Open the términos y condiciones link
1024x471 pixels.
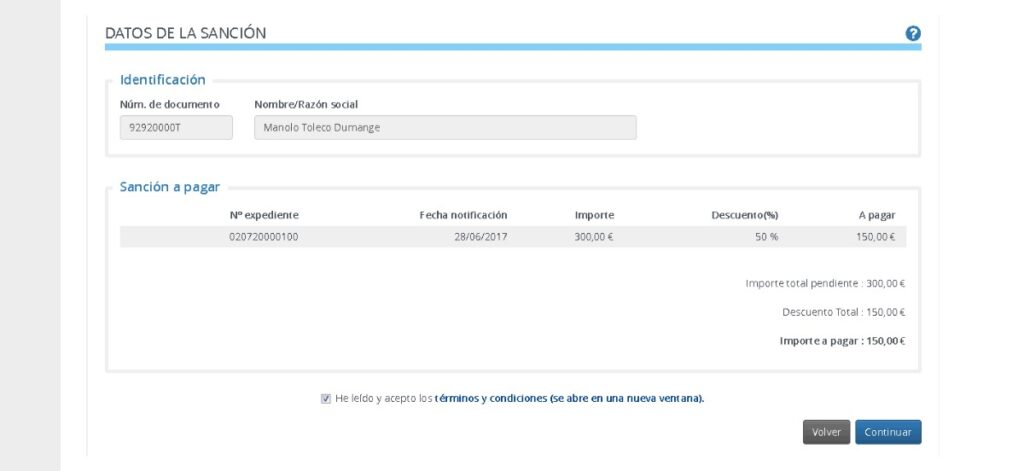(x=569, y=398)
